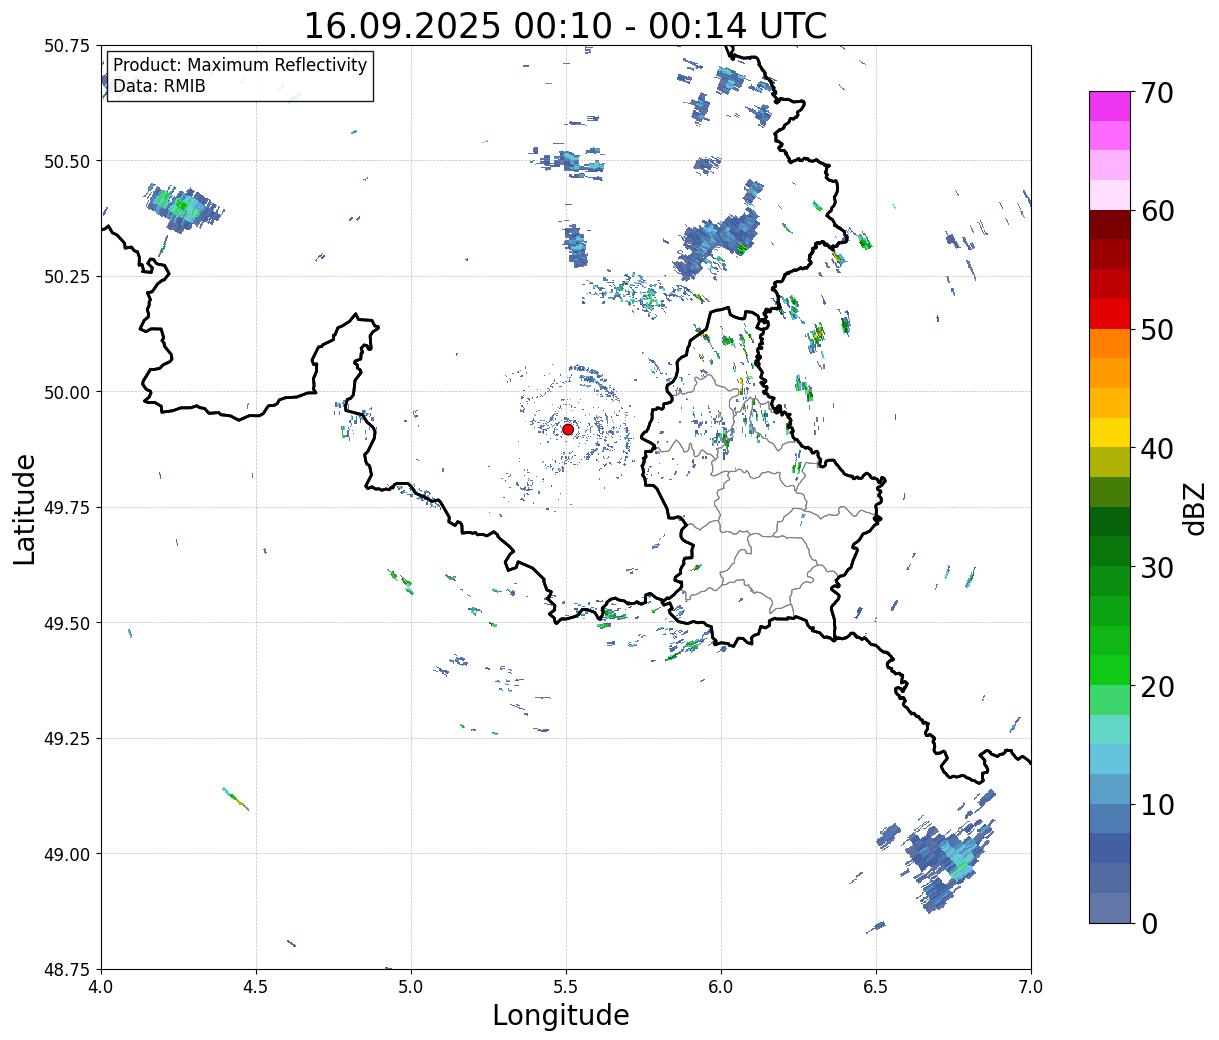Click the latitude tick label 49.75
The width and height of the screenshot is (1219, 1040).
pos(67,507)
